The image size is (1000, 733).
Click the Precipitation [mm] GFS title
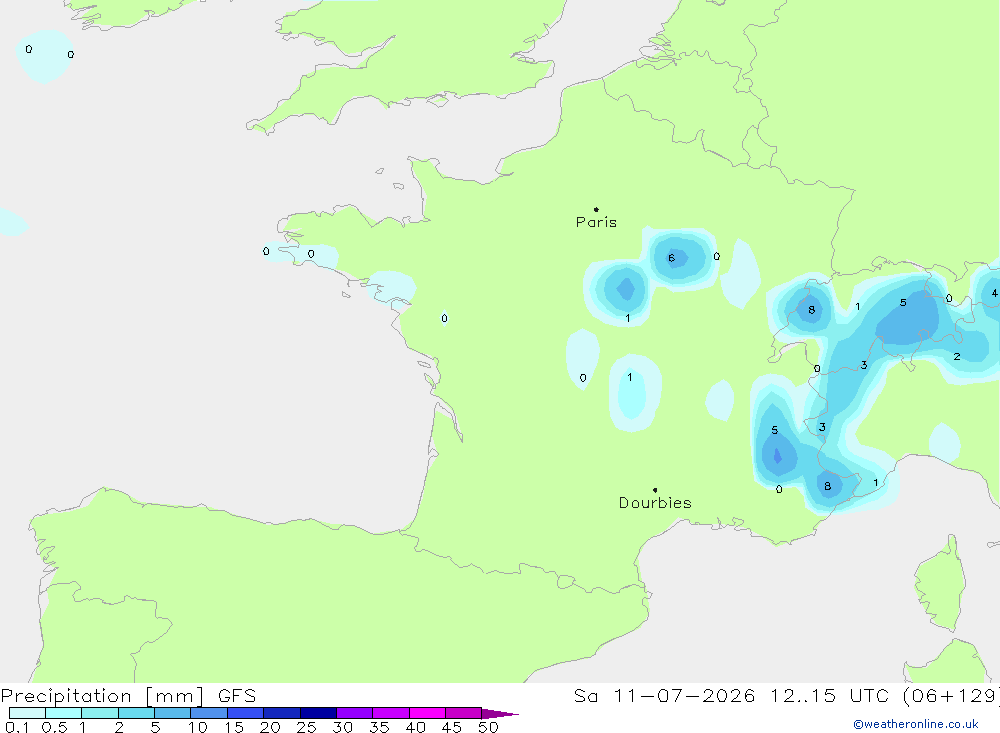pyautogui.click(x=128, y=695)
